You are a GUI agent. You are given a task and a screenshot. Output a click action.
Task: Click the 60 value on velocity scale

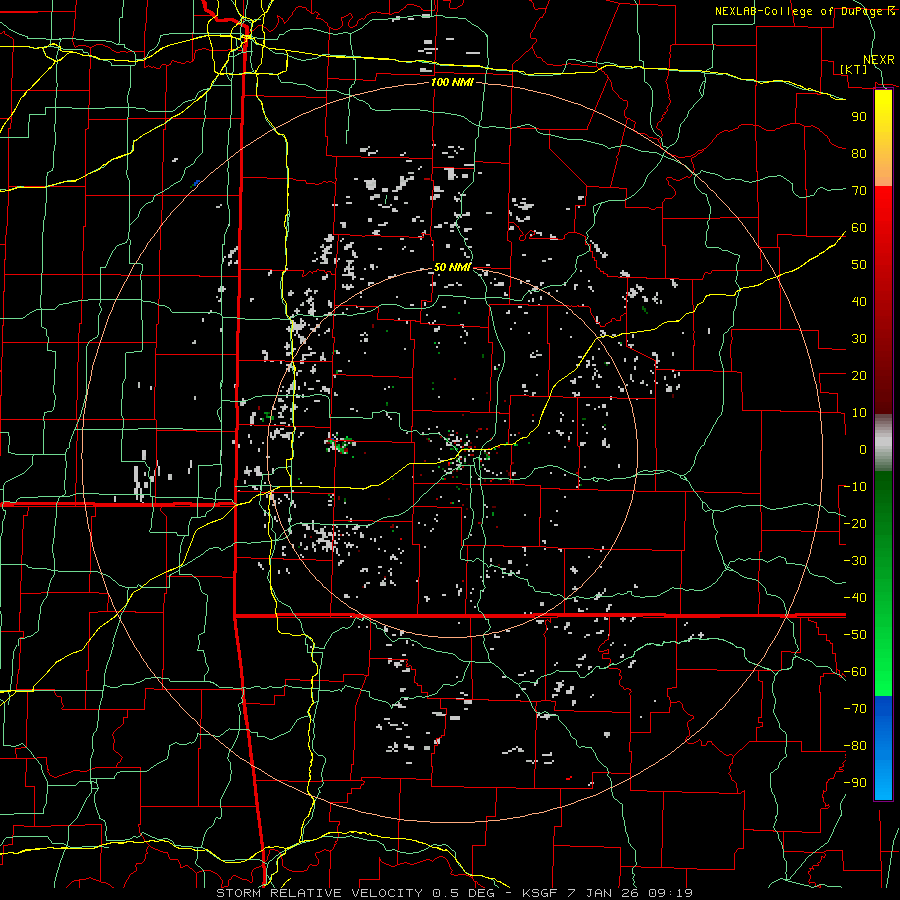click(x=859, y=228)
